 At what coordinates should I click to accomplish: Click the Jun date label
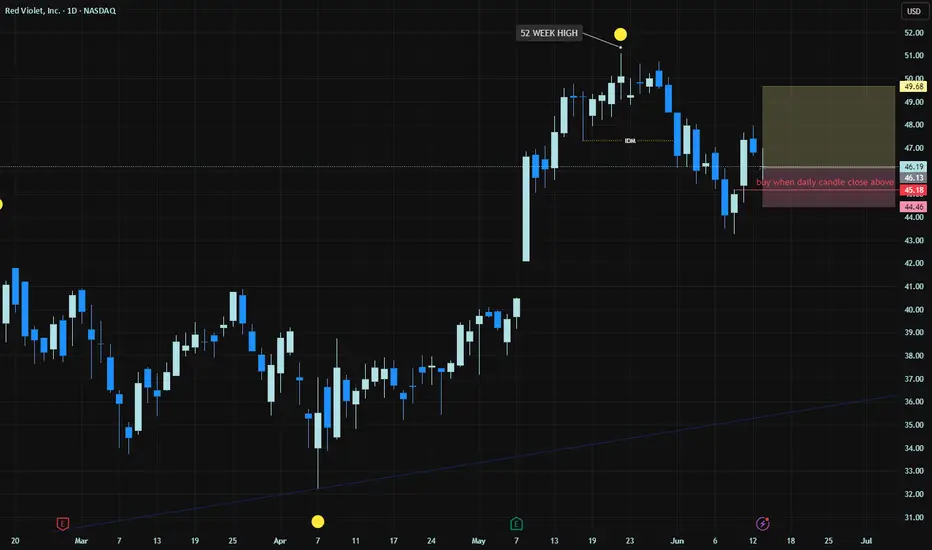click(x=677, y=541)
